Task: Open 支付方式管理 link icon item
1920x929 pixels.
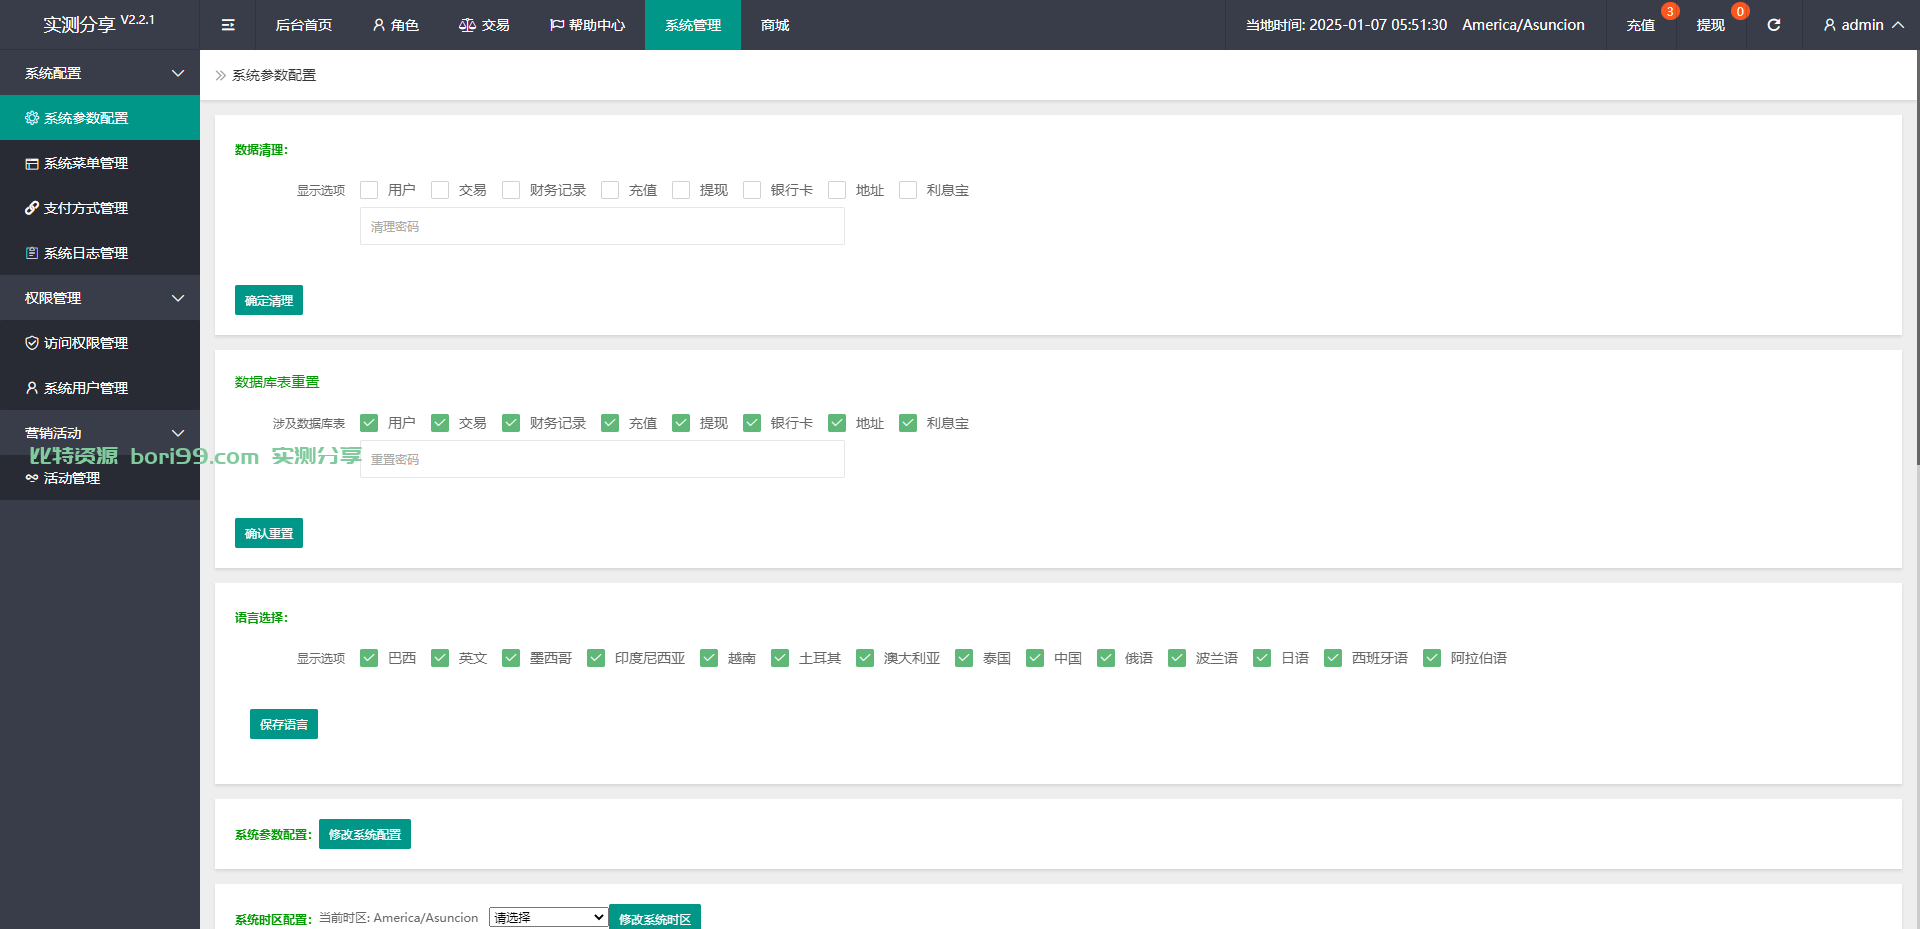Action: tap(100, 208)
